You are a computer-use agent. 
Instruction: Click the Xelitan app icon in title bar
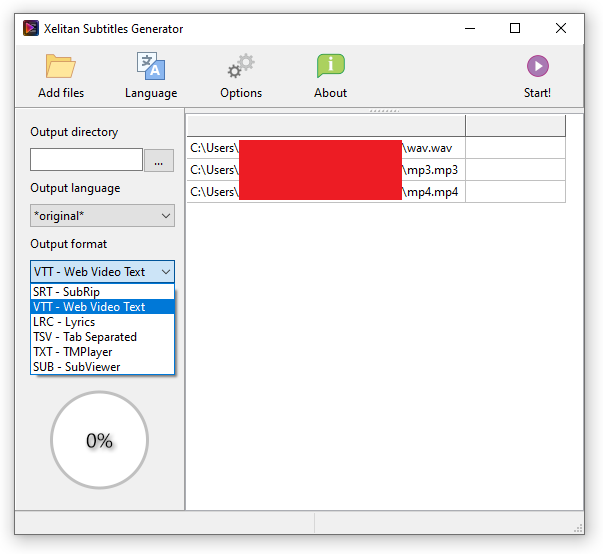click(x=32, y=29)
